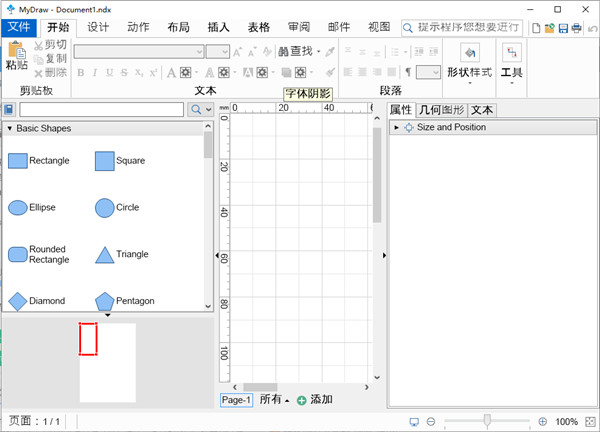Click the Copy (复制) button

click(x=50, y=59)
